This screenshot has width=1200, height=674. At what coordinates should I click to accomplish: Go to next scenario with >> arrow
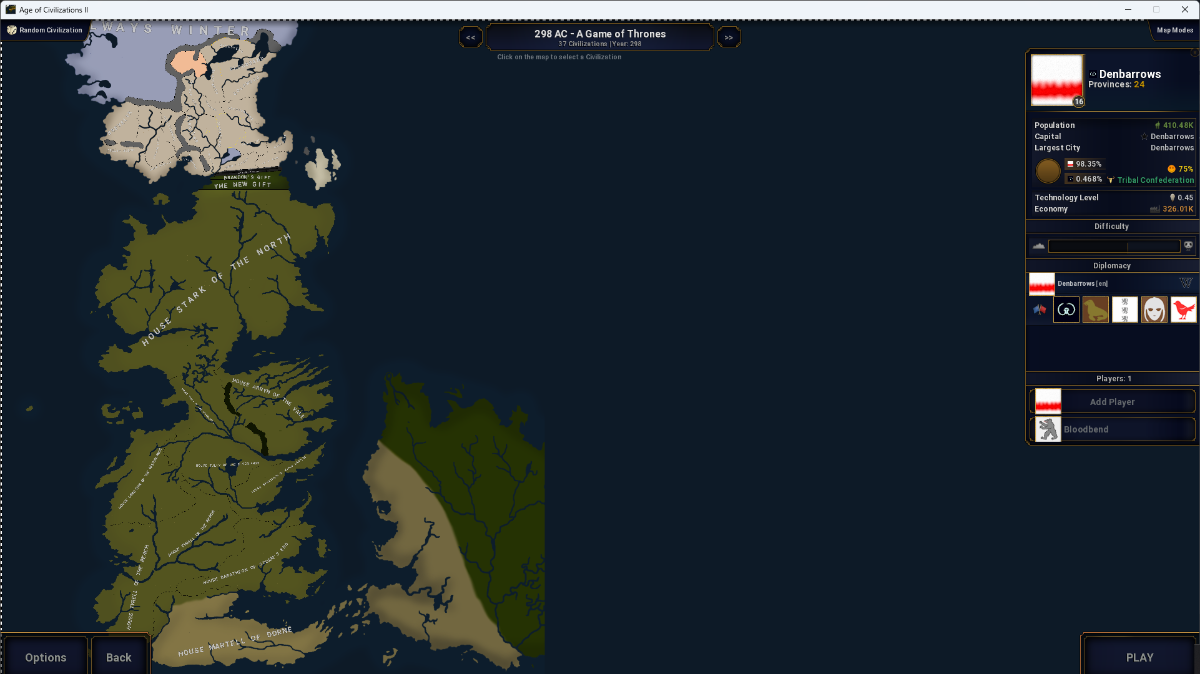point(729,37)
